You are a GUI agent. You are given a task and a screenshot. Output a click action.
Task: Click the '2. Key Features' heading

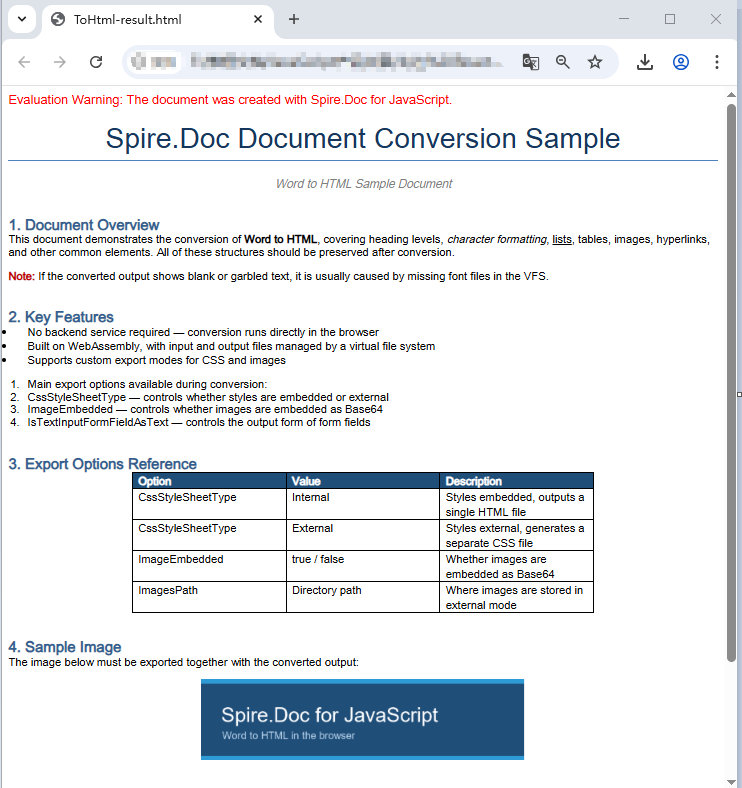(x=61, y=317)
